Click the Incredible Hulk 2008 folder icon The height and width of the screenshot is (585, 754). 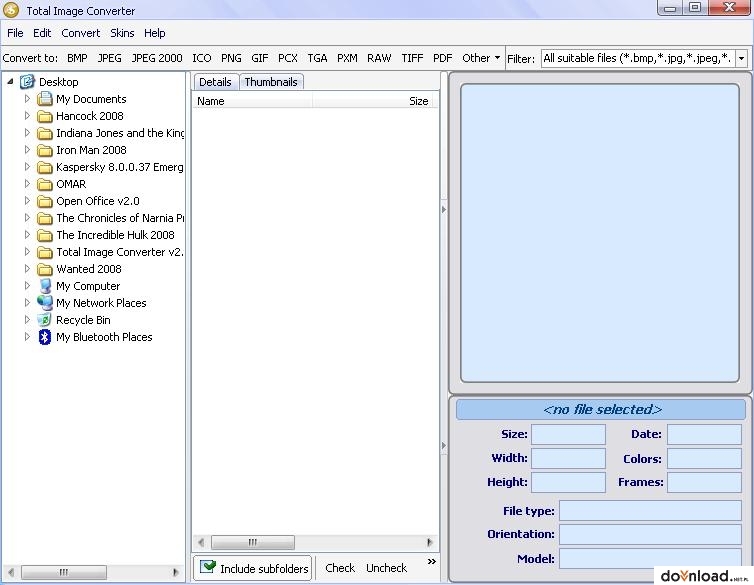click(x=45, y=235)
